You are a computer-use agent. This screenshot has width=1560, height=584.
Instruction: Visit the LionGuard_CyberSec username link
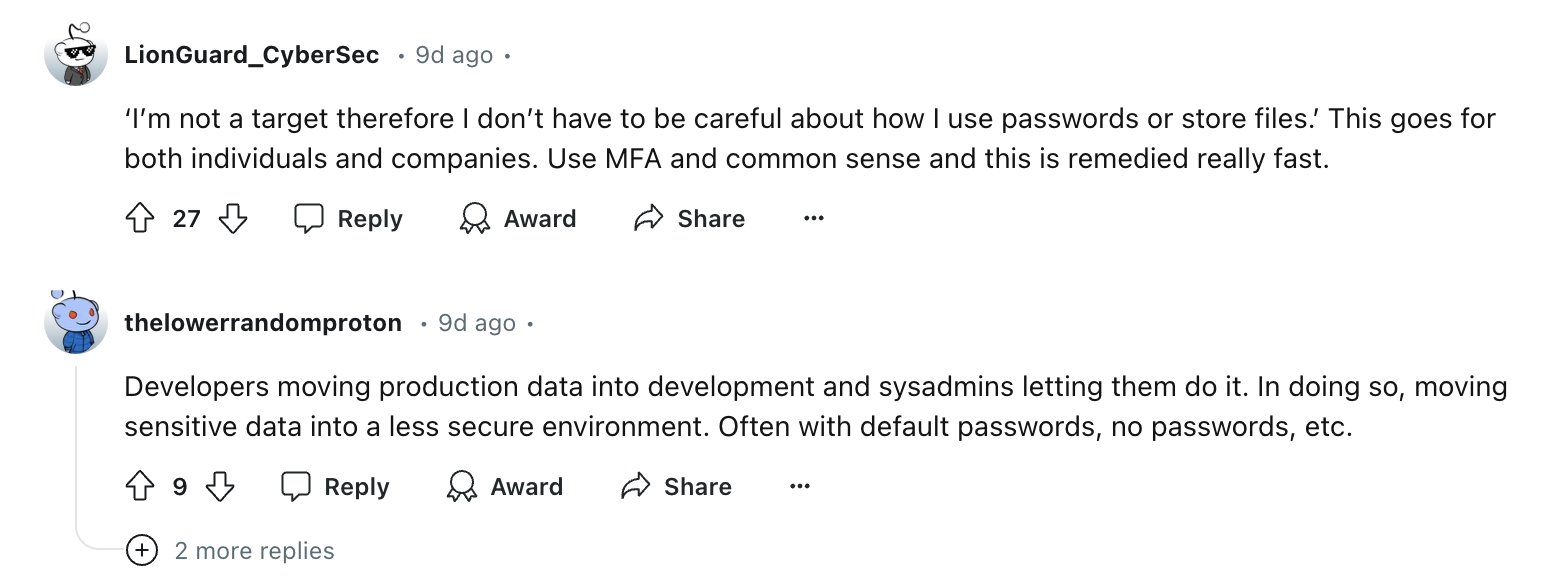252,55
